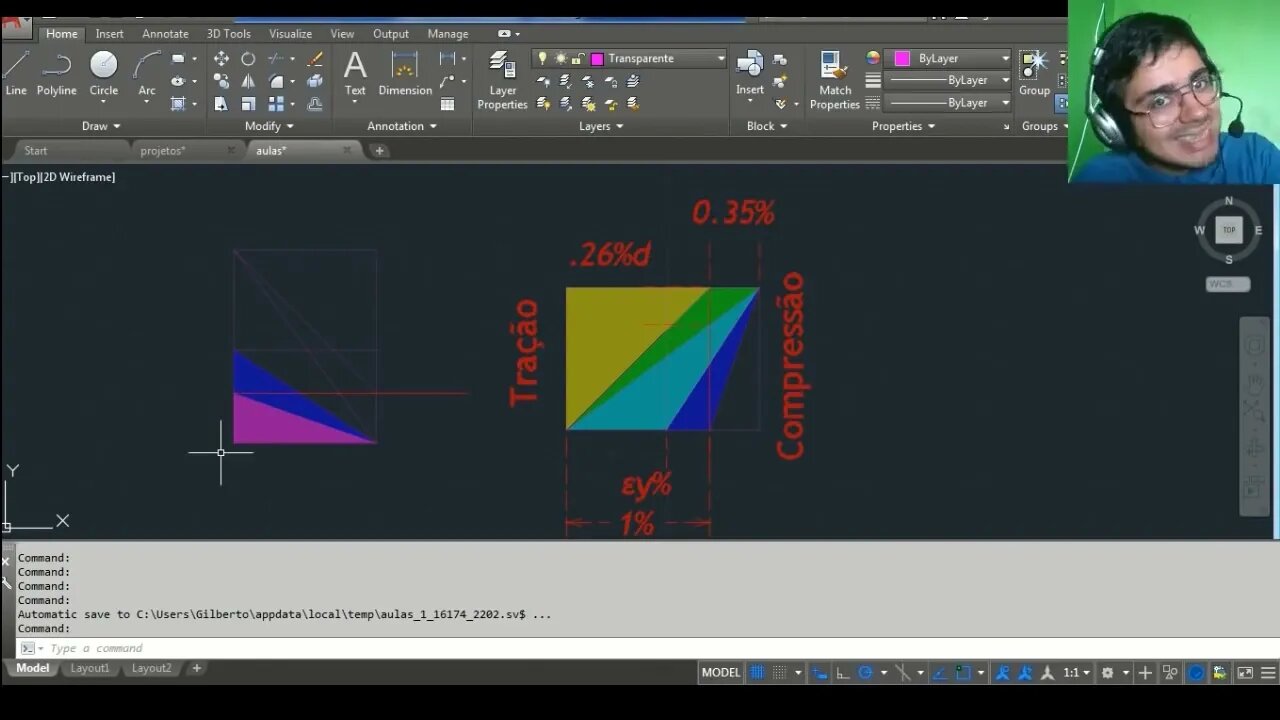The image size is (1280, 720).
Task: Click the magenta layer color swatch
Action: click(597, 59)
